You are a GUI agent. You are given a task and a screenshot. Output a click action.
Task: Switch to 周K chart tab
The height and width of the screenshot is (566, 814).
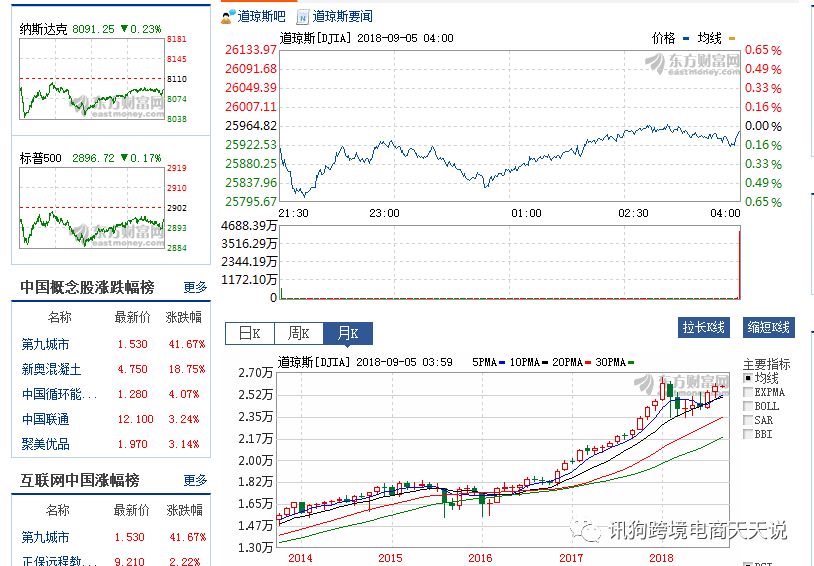[299, 333]
